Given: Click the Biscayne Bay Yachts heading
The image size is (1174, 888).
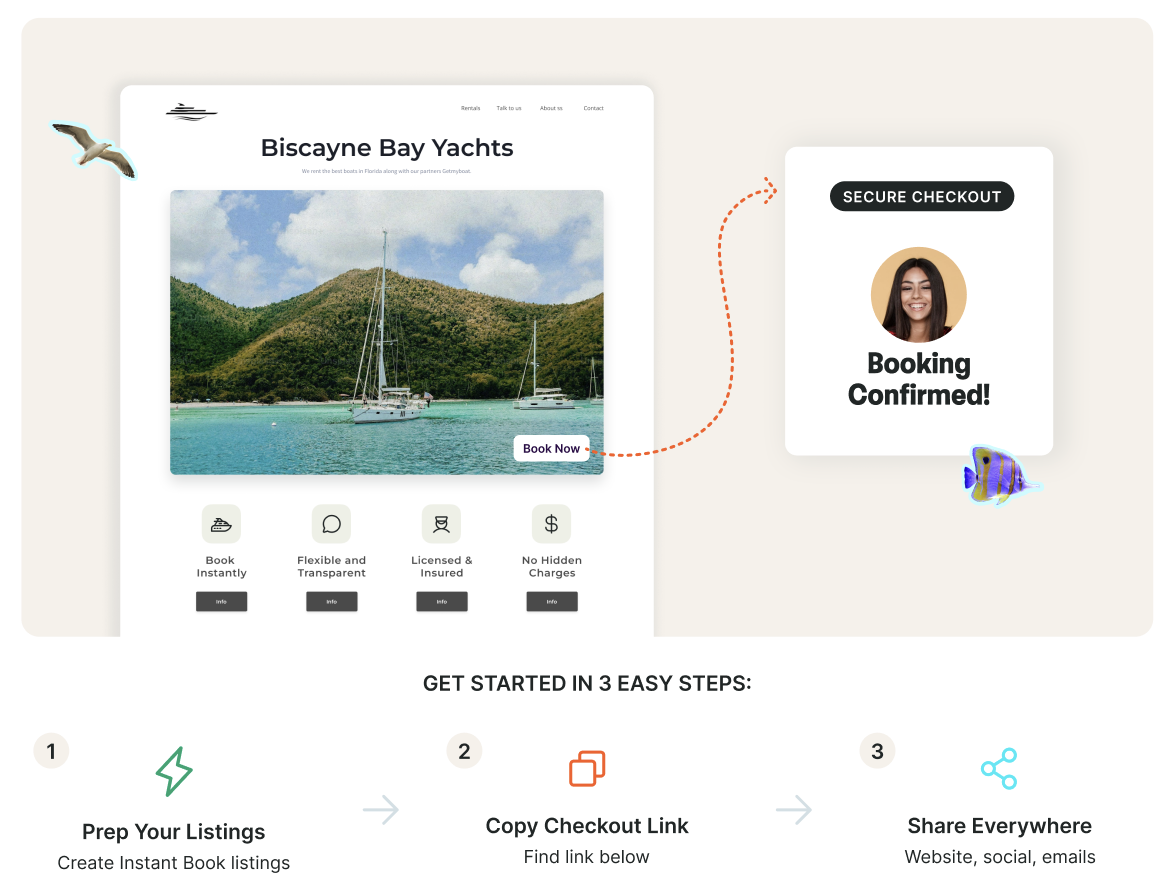Looking at the screenshot, I should click(387, 148).
